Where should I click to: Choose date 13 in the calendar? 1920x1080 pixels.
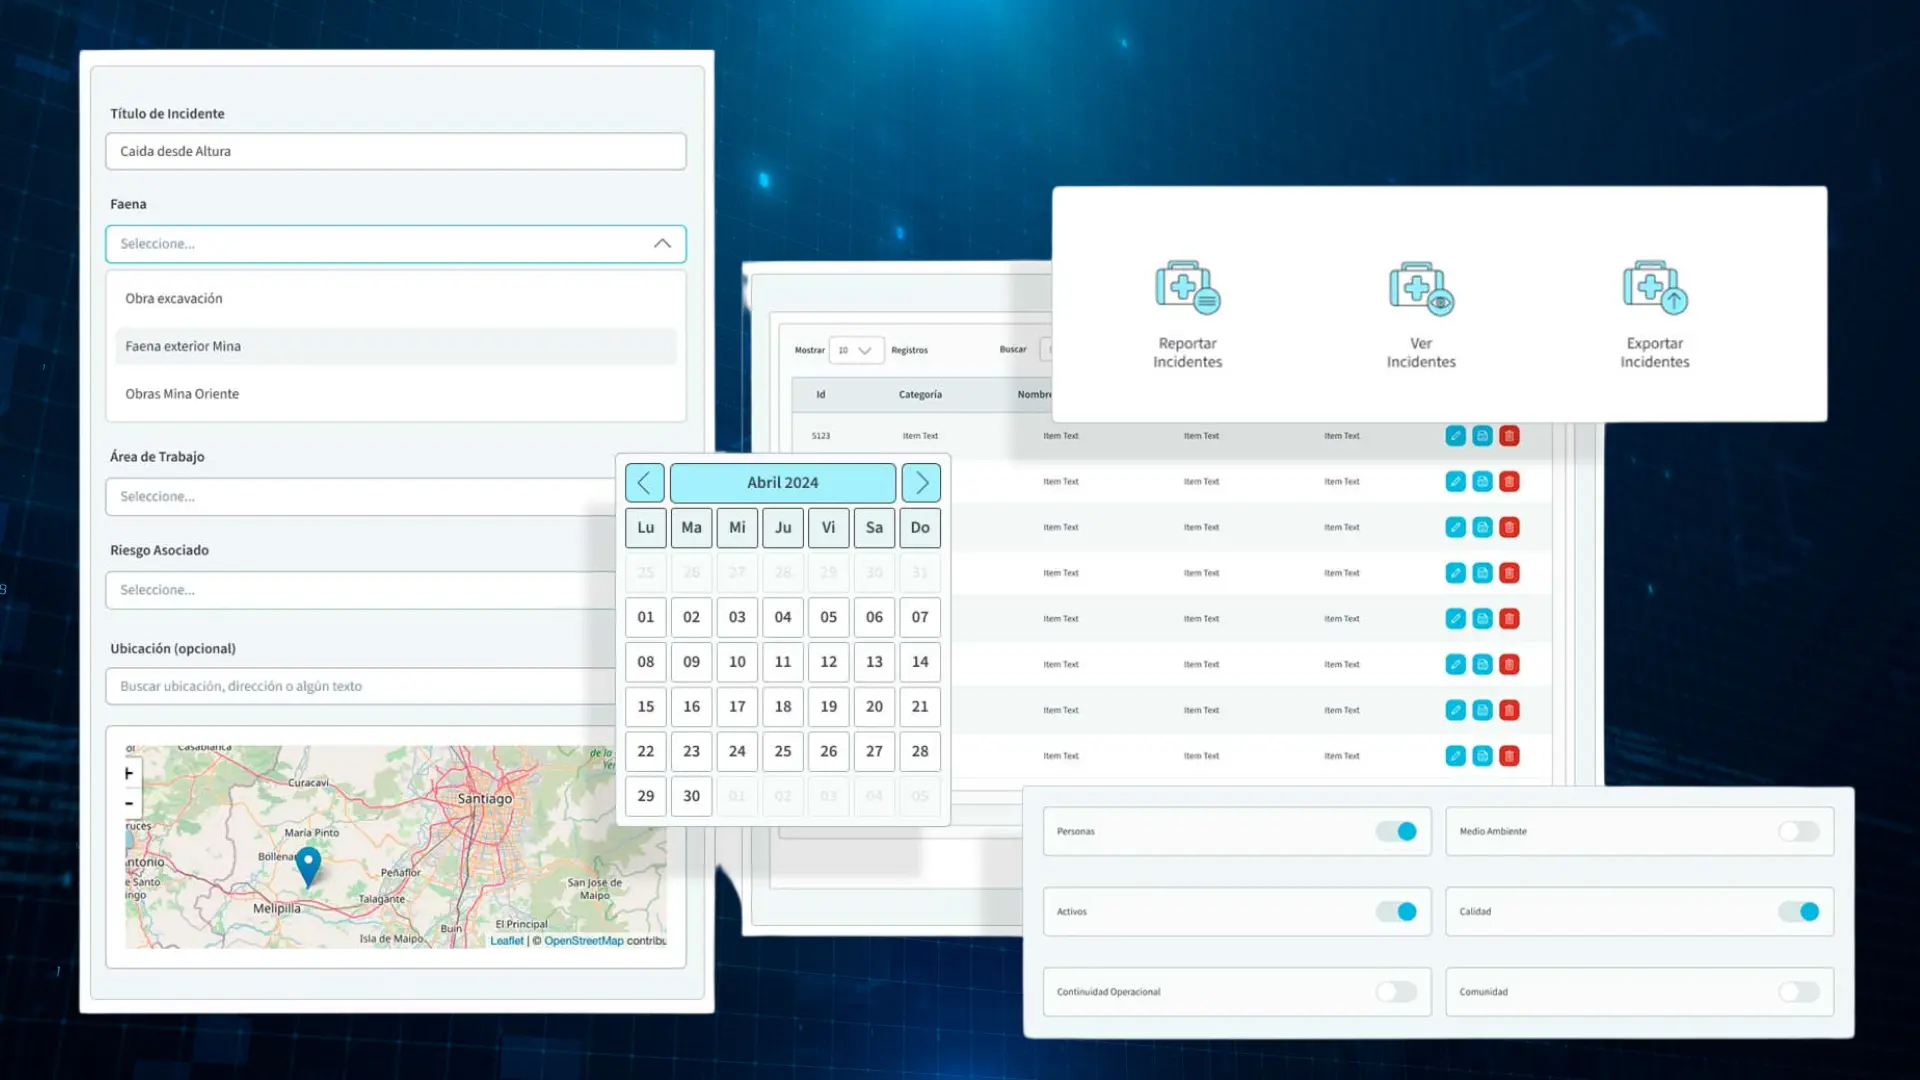(874, 662)
